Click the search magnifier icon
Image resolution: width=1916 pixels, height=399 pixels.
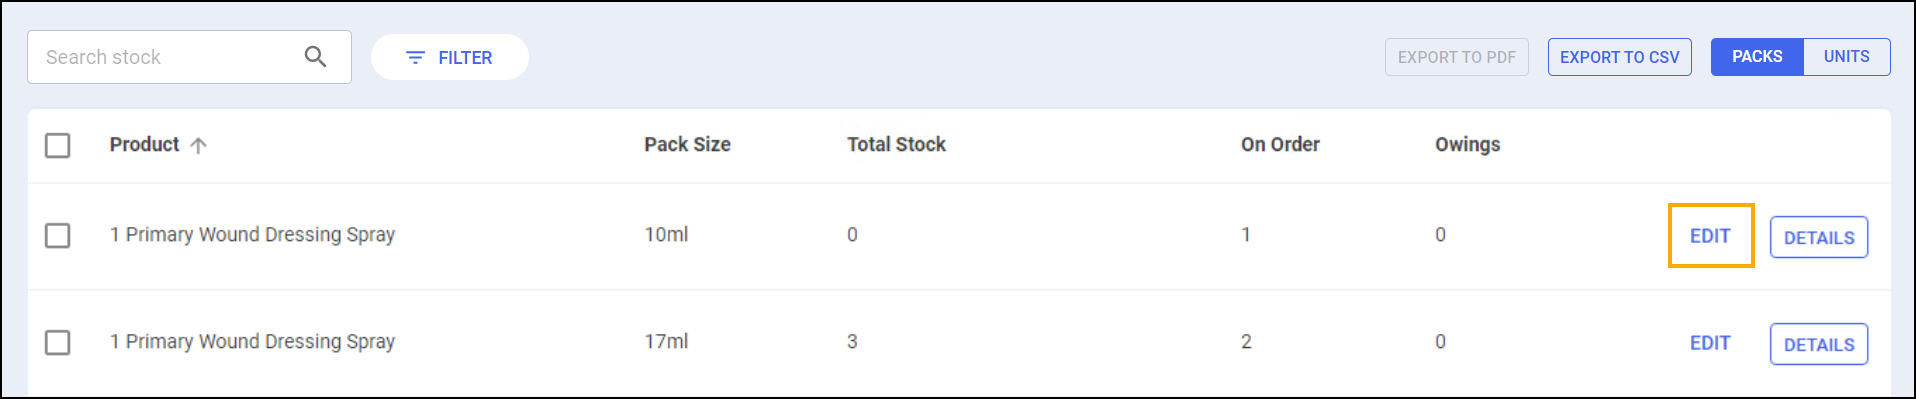click(x=315, y=57)
